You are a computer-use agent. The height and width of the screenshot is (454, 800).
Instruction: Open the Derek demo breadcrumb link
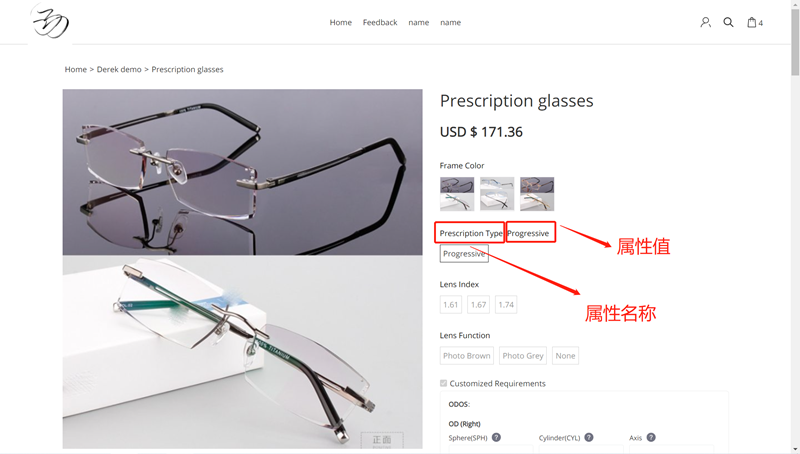[x=119, y=69]
